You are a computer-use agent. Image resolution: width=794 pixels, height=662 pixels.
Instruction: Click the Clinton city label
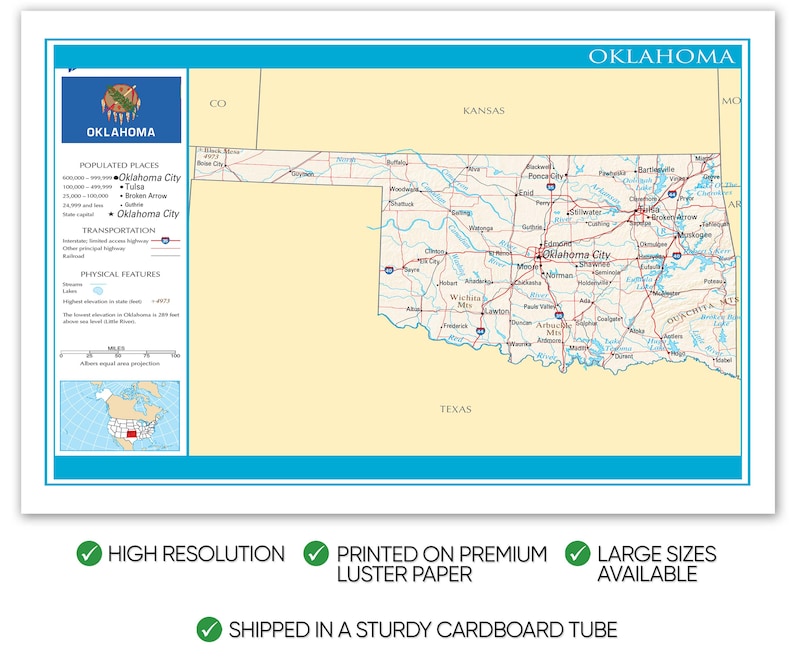[434, 251]
